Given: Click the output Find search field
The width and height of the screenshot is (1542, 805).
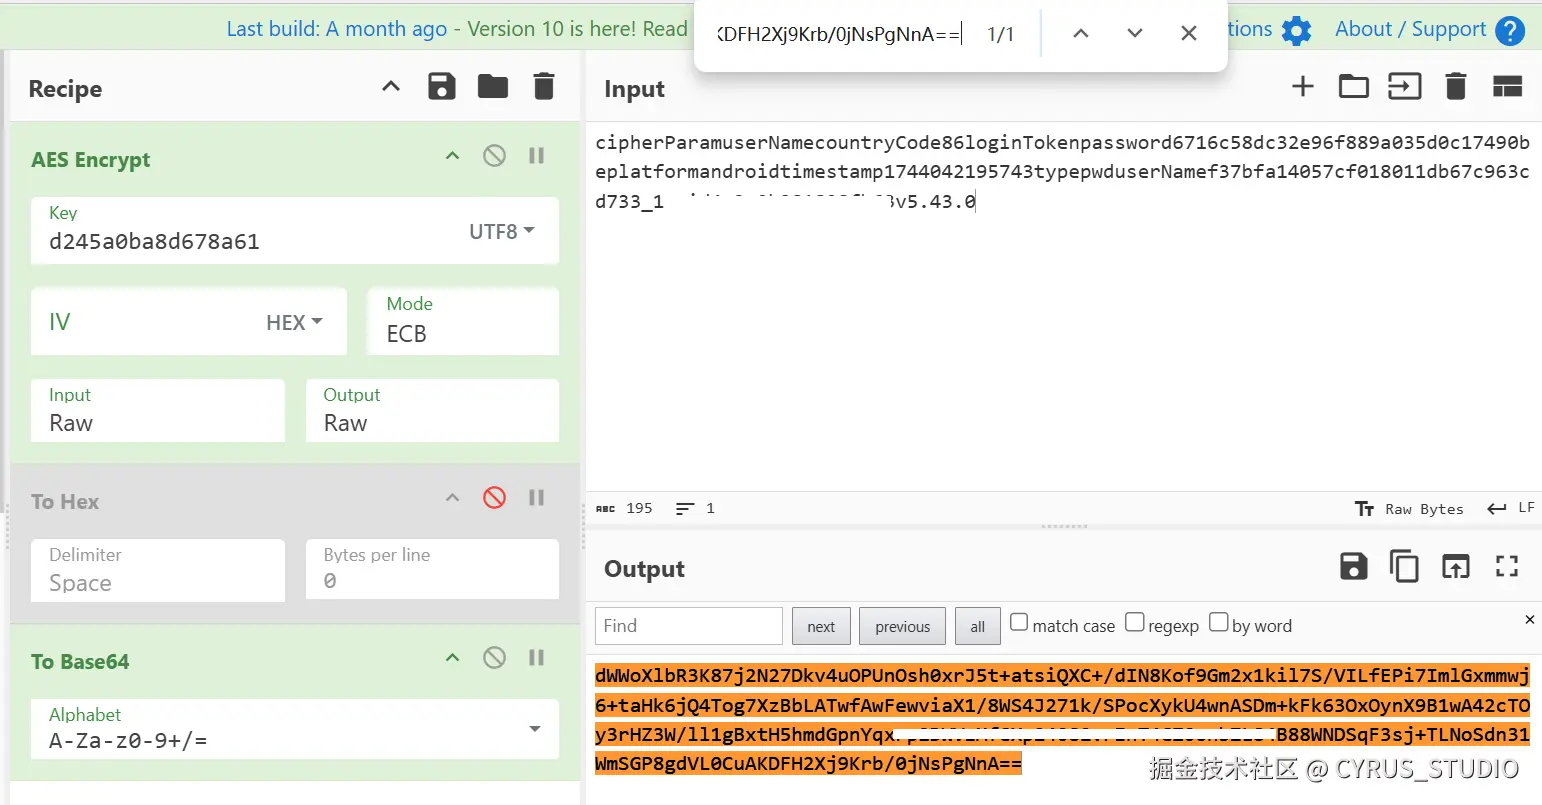Looking at the screenshot, I should (x=689, y=626).
